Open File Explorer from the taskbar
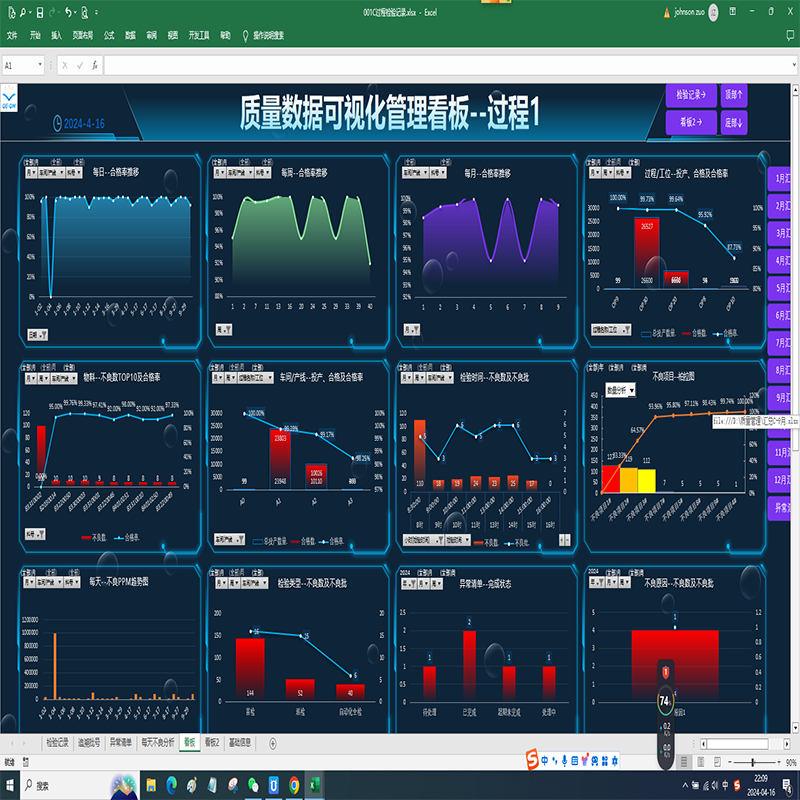The height and width of the screenshot is (800, 800). pyautogui.click(x=151, y=785)
